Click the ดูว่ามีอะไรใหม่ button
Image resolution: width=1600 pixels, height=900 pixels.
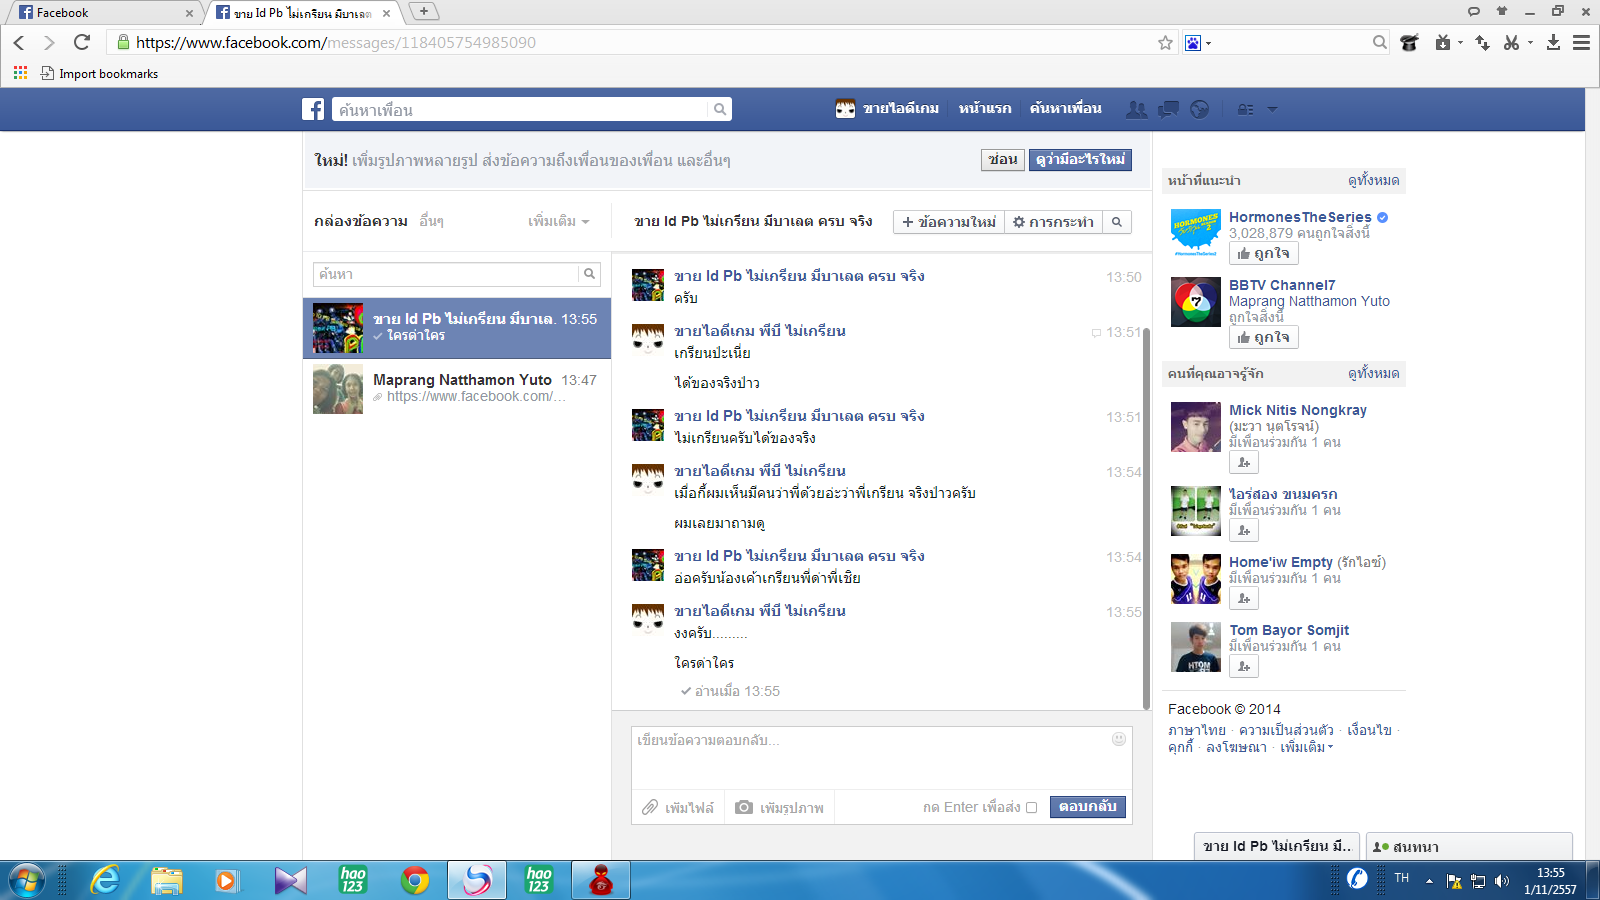[1080, 159]
